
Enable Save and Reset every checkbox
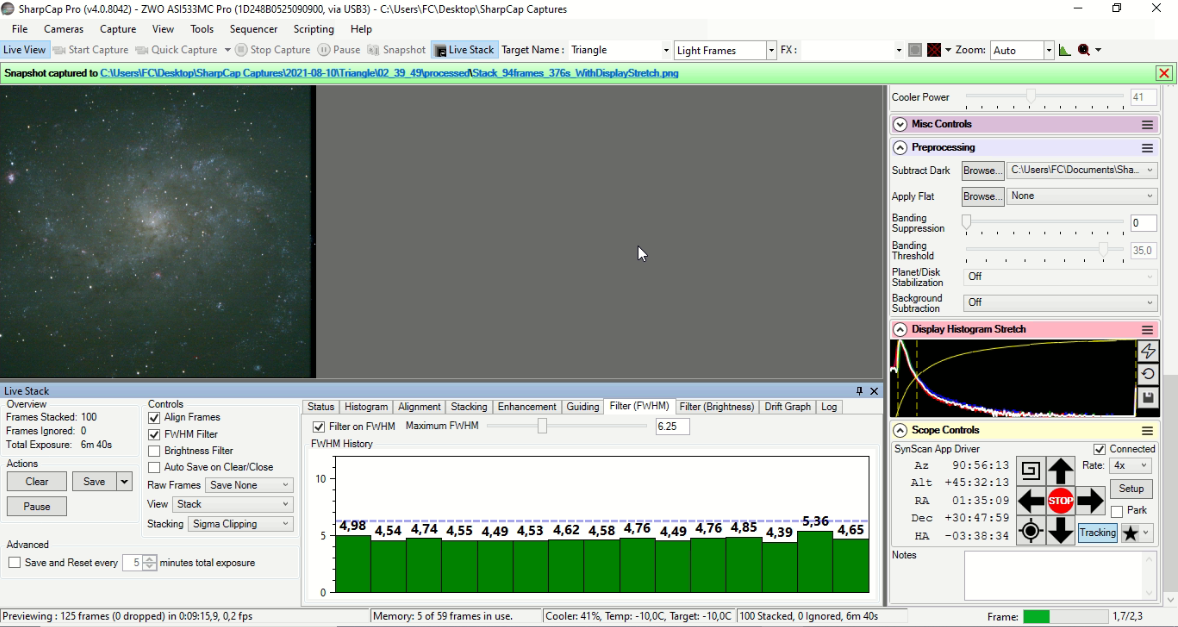pos(14,562)
